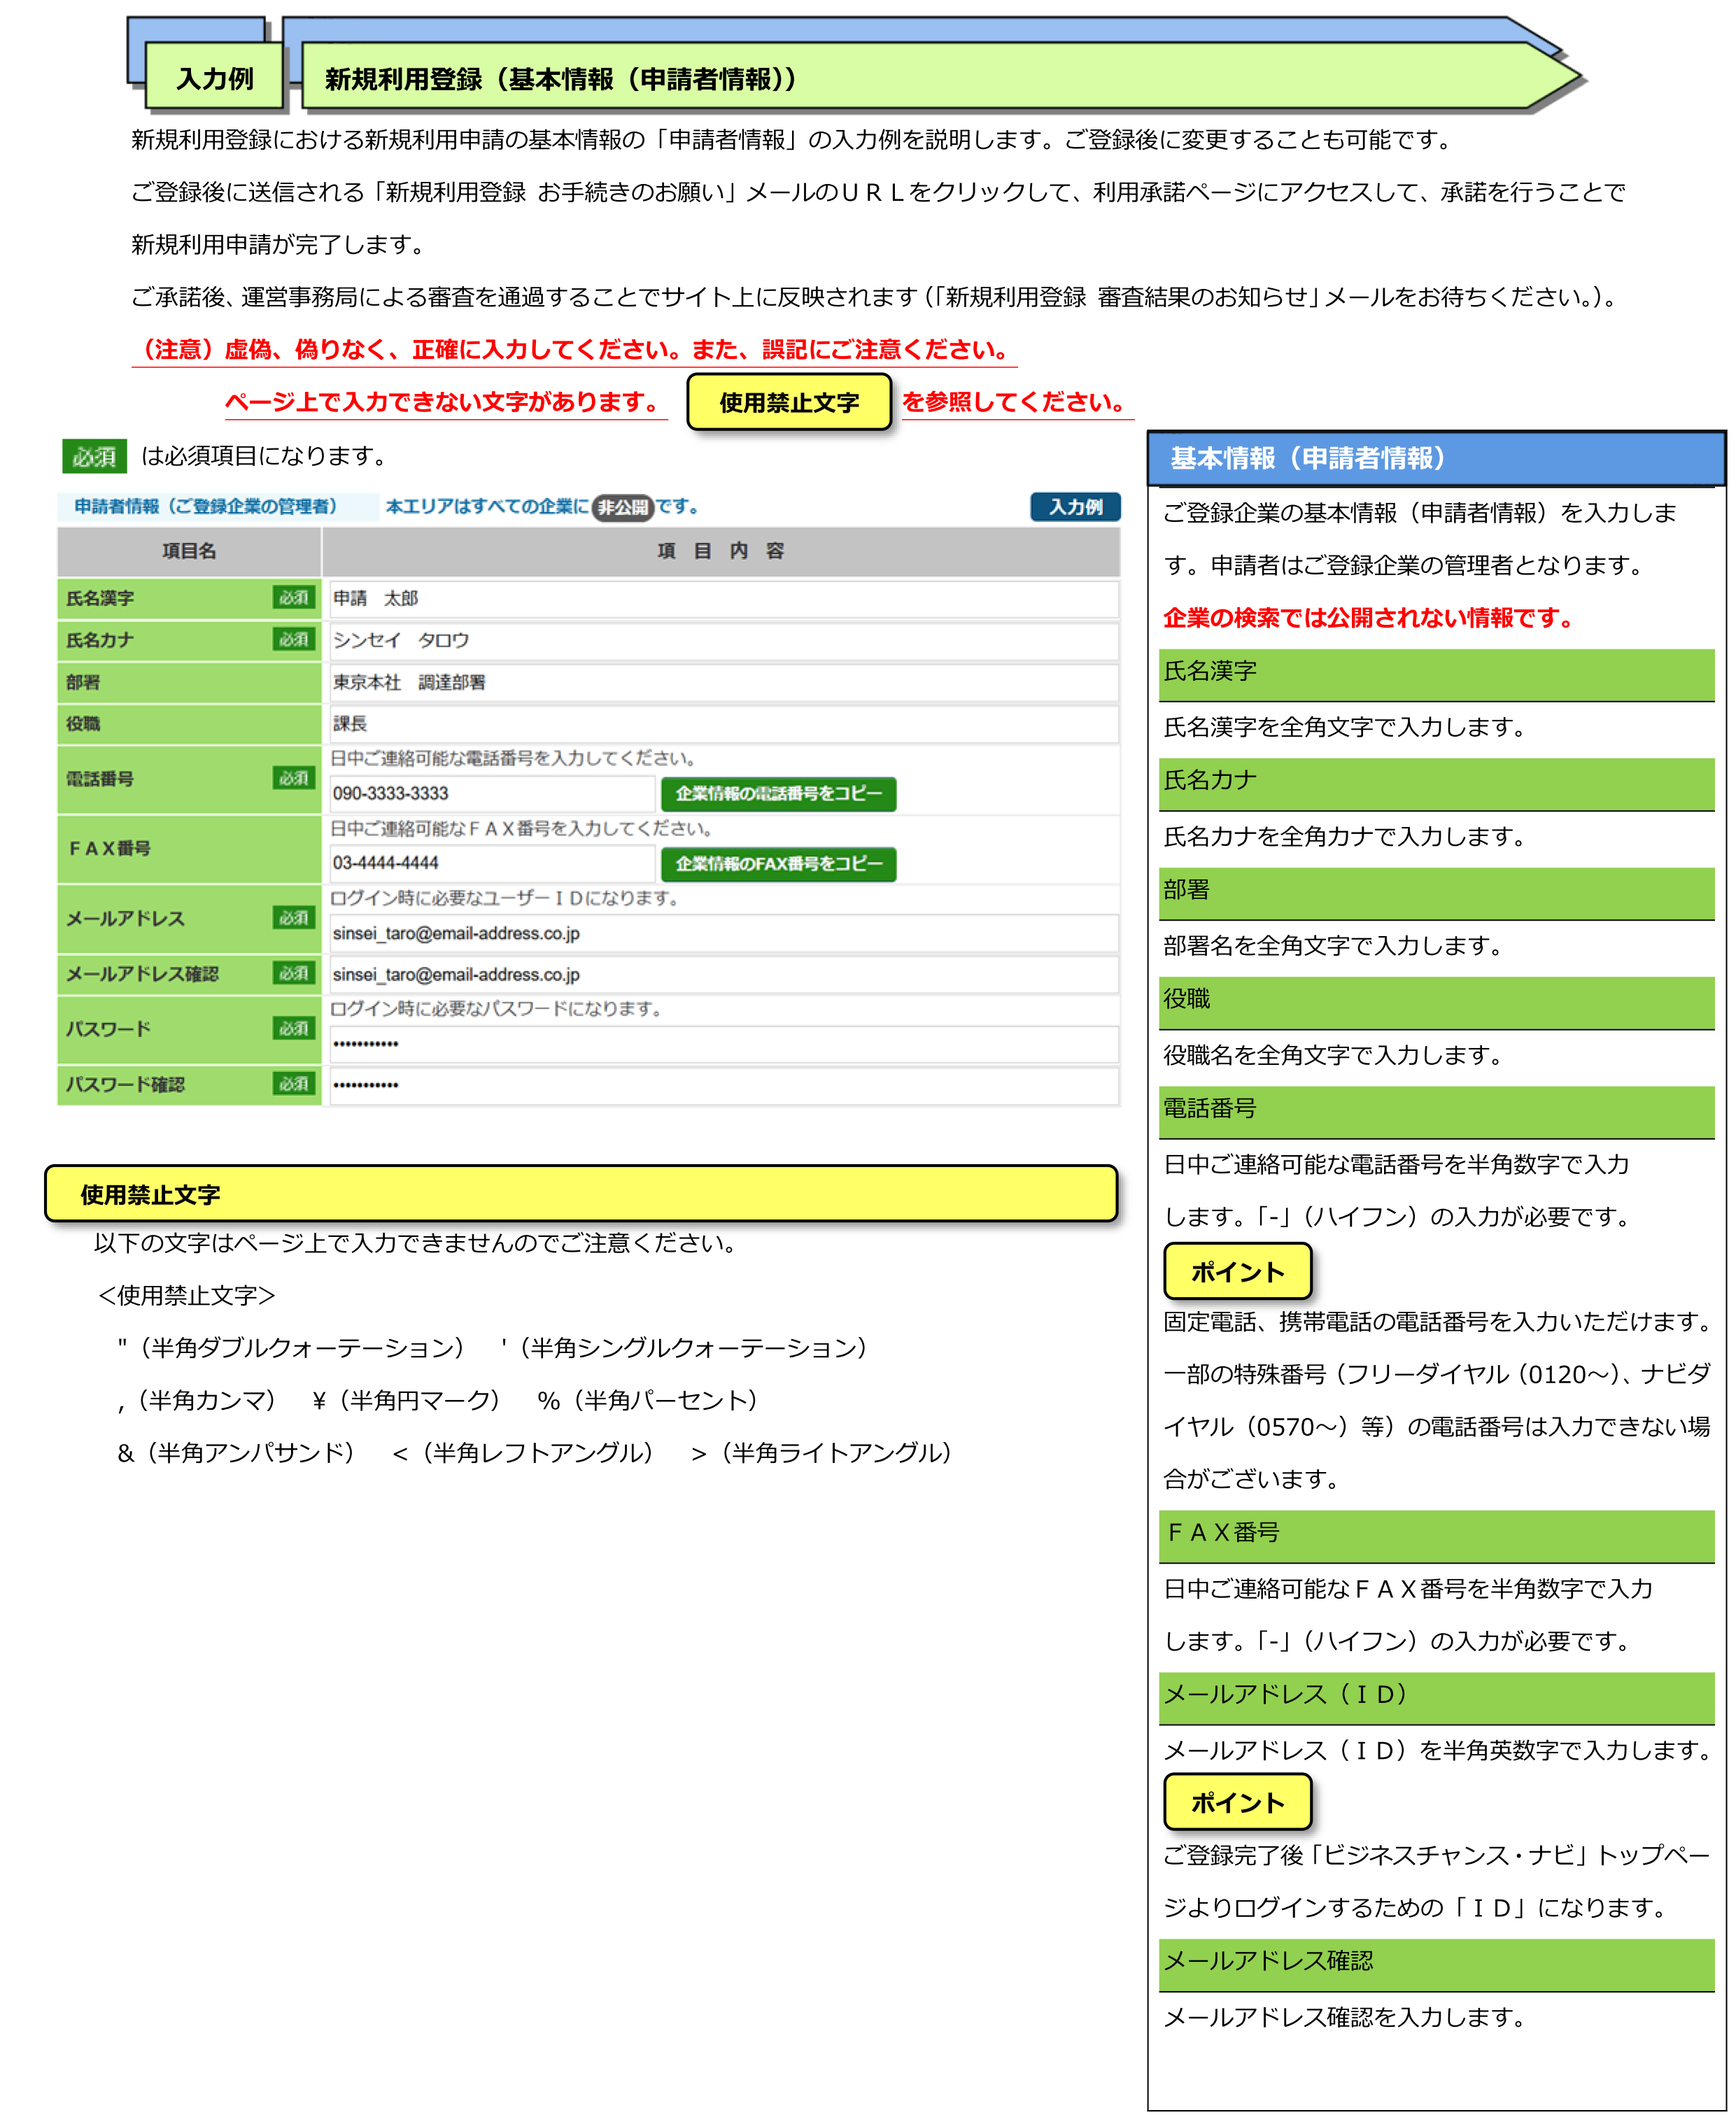
Task: Click the メールアドレス input field
Action: point(723,934)
